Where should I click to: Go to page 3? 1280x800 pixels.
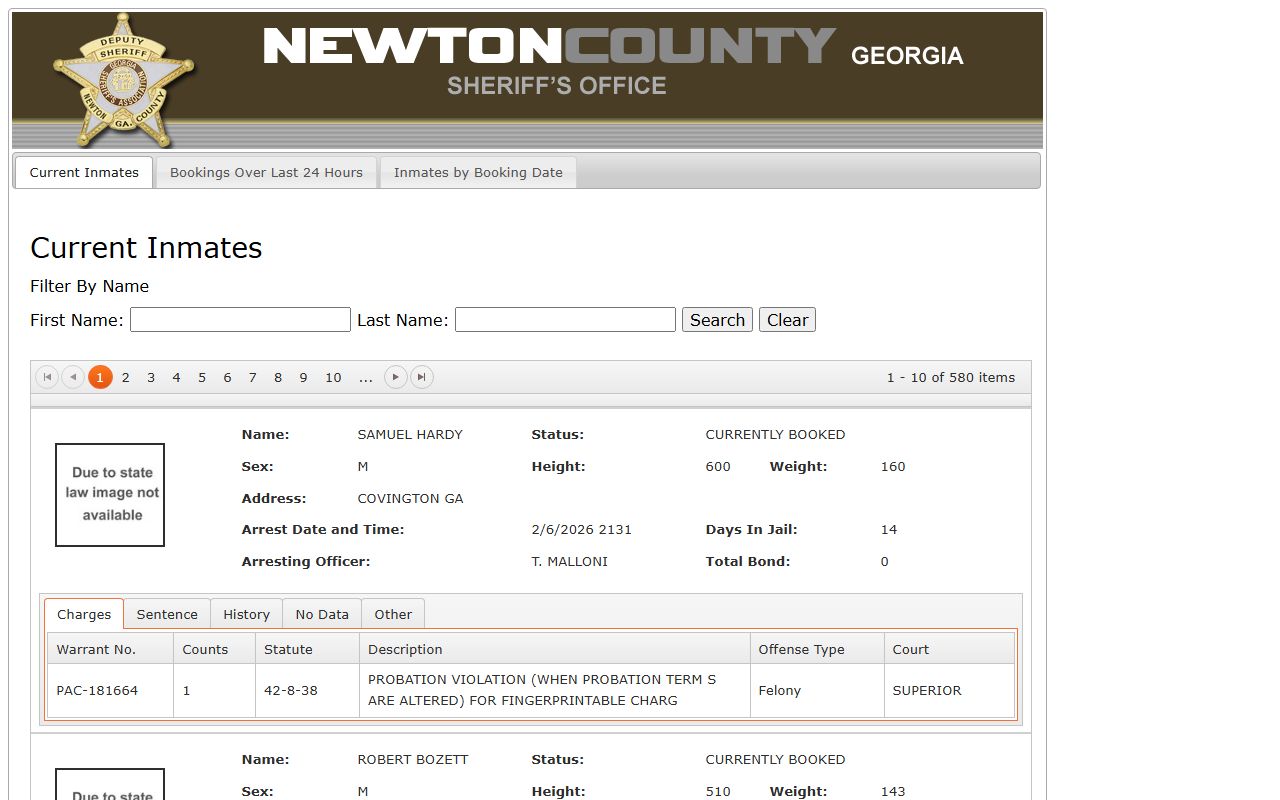(x=151, y=377)
